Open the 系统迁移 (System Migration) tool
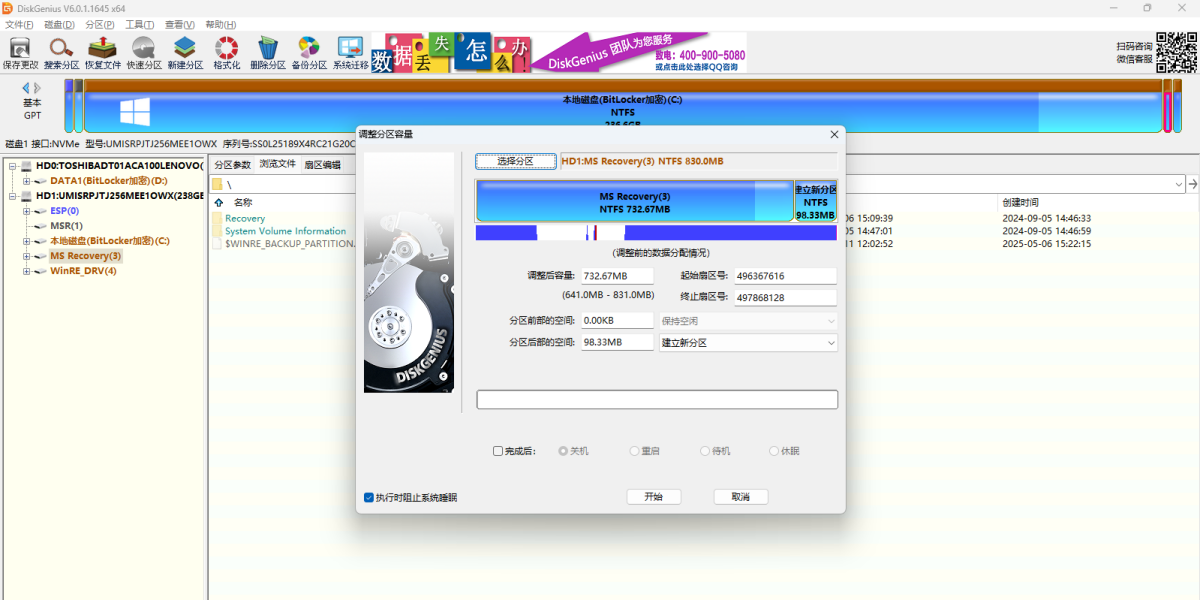 (x=350, y=52)
